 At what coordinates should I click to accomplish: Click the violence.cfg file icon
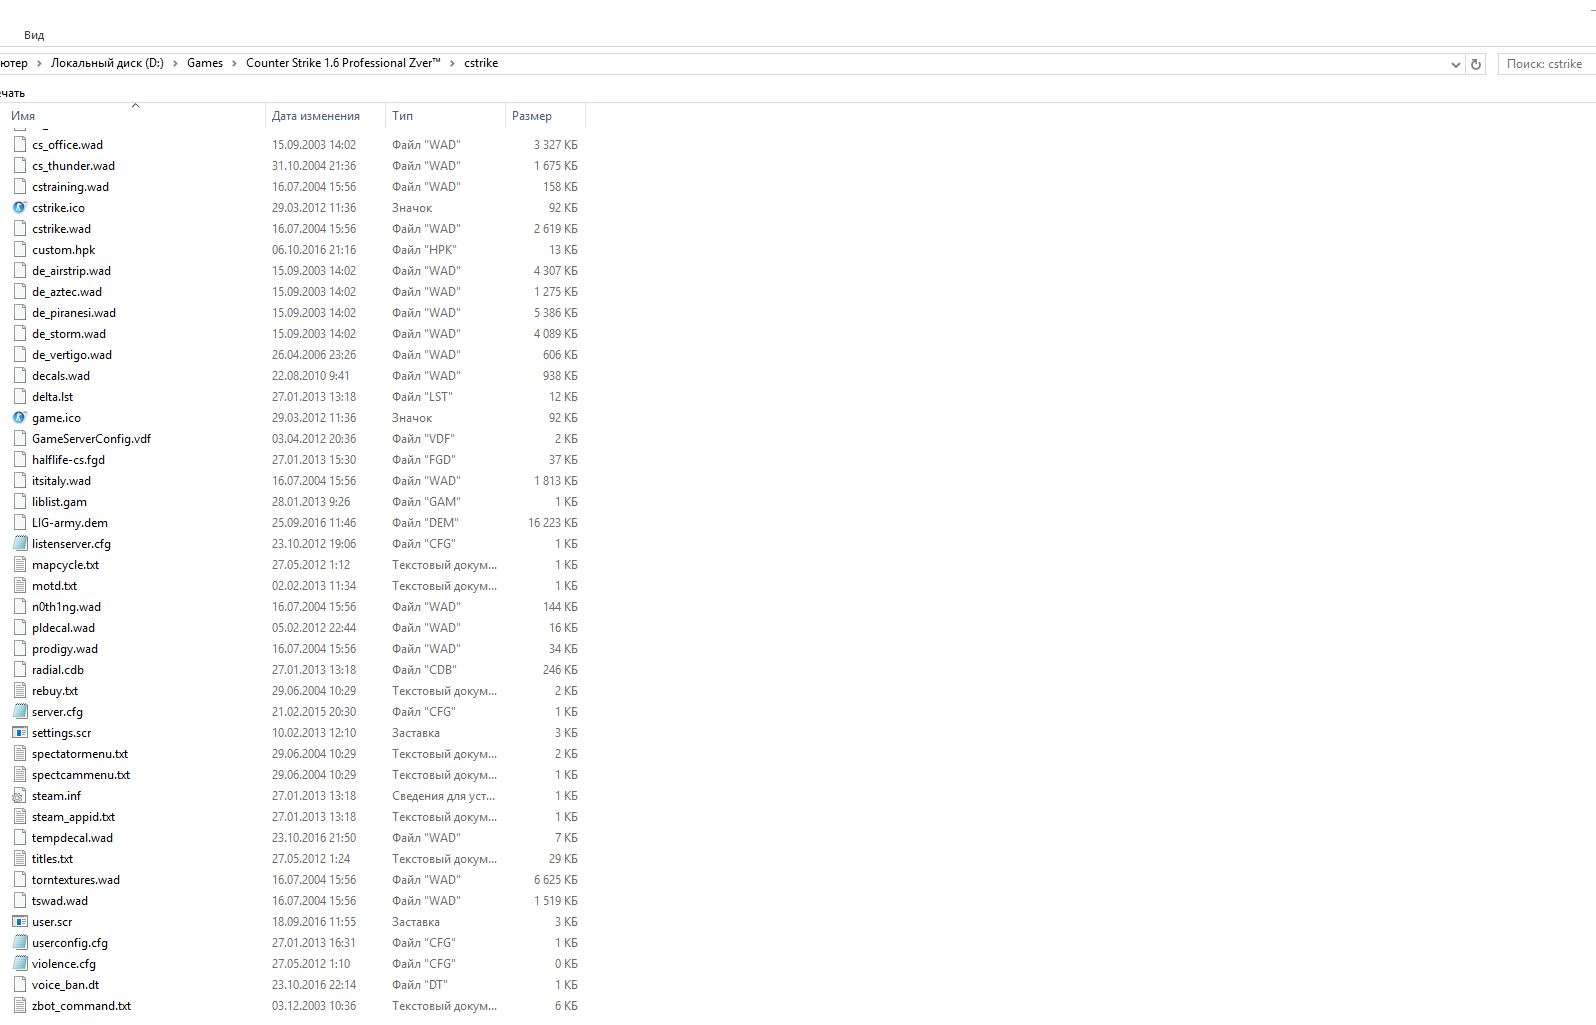click(x=19, y=964)
